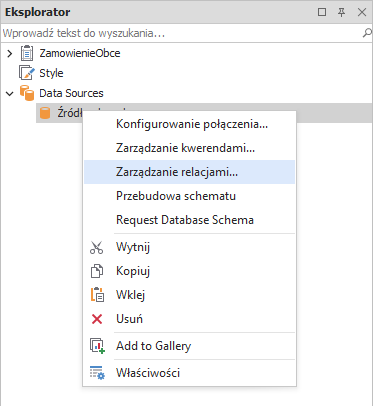Click the red X Usuń icon
Viewport: 373px width, 406px height.
click(x=97, y=319)
